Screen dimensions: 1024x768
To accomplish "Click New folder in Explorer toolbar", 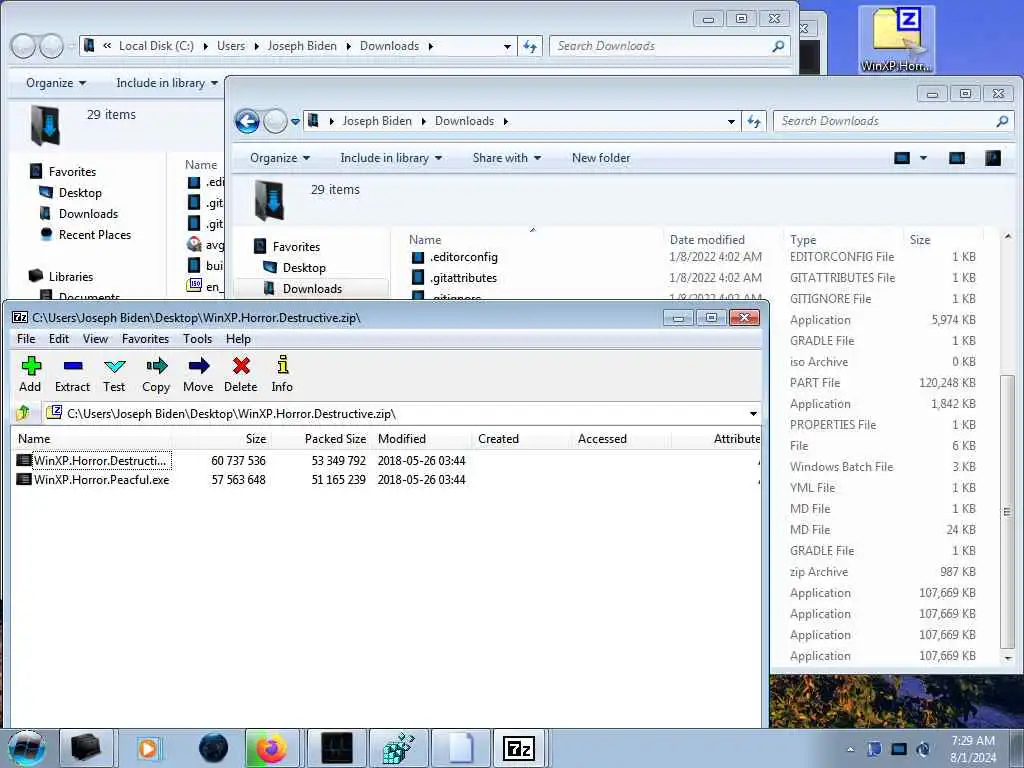I will (601, 158).
